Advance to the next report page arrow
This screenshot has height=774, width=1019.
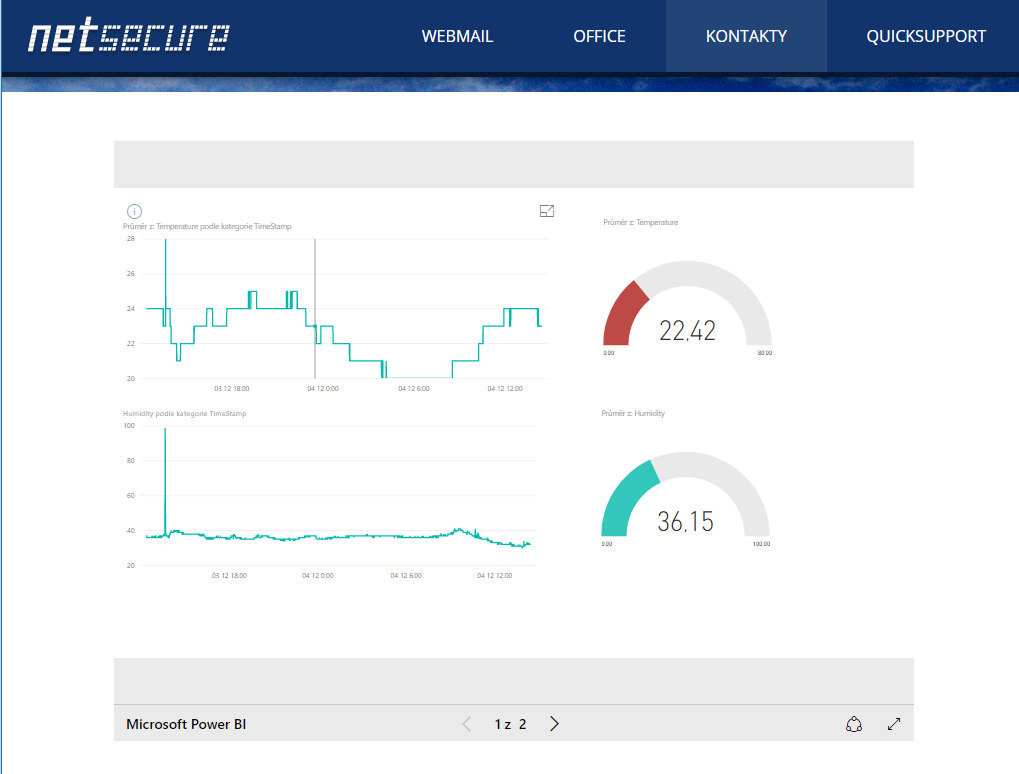pyautogui.click(x=554, y=723)
